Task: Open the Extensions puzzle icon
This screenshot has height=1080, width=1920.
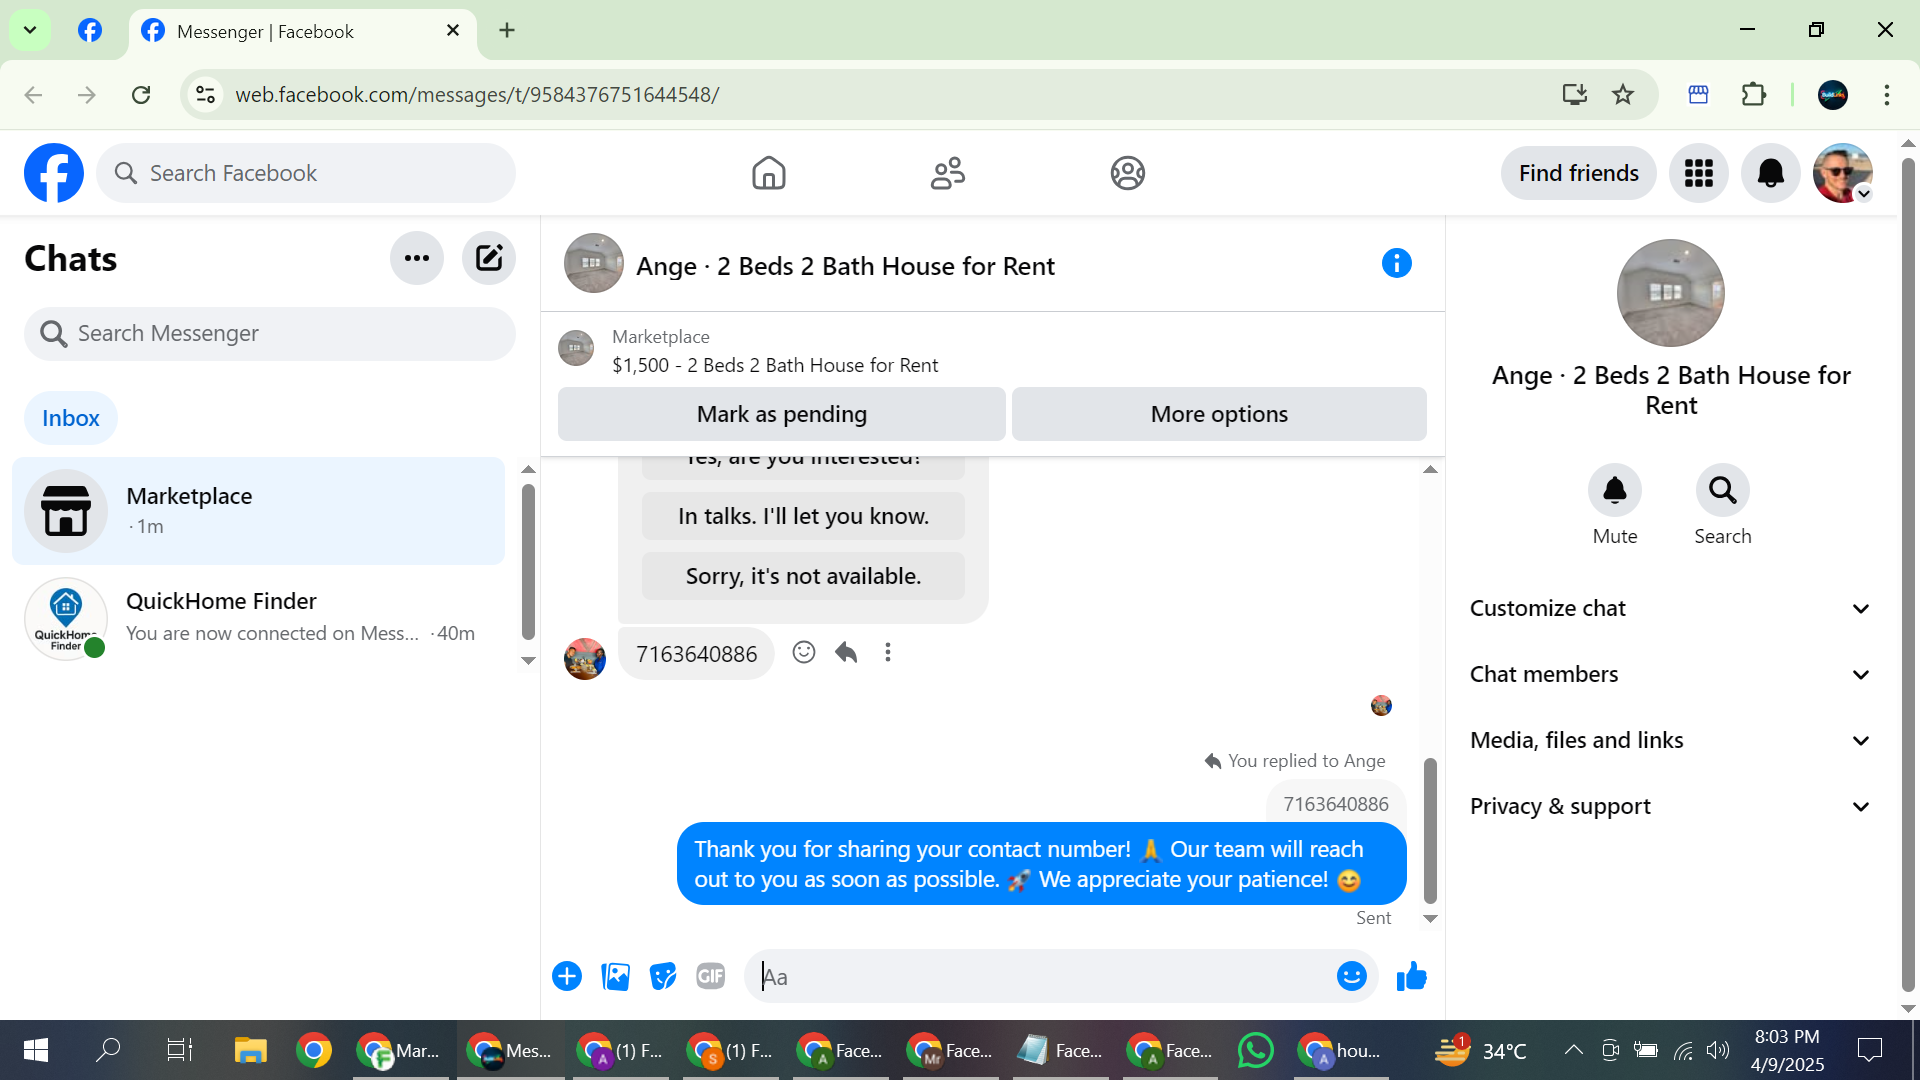Action: [1754, 94]
